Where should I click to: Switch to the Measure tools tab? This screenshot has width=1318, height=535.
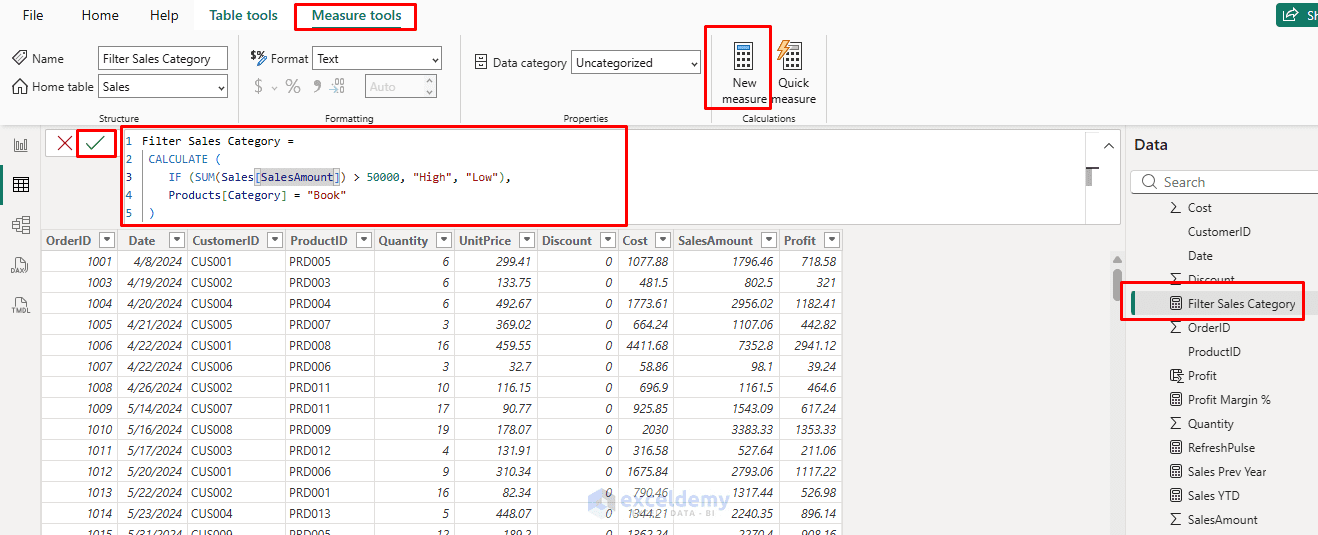pos(356,15)
